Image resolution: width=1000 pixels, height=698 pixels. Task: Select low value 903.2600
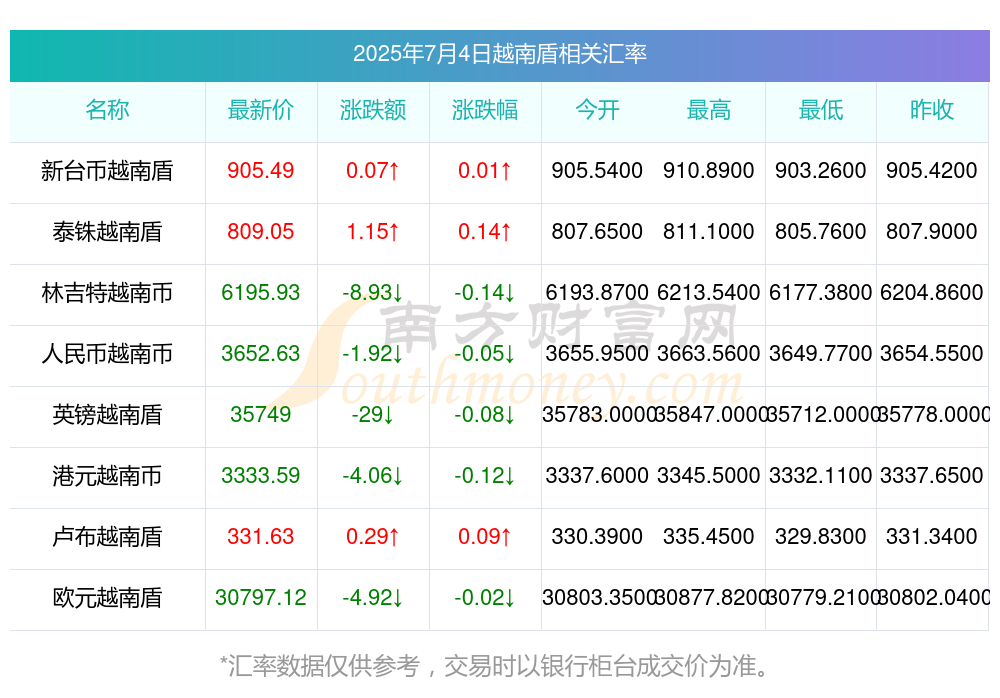[821, 170]
